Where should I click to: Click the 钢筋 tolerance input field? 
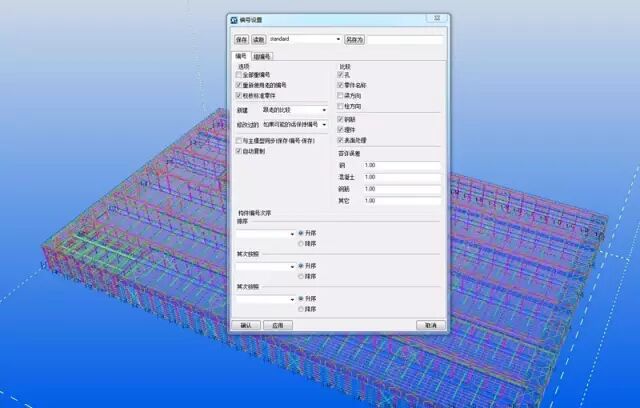402,189
